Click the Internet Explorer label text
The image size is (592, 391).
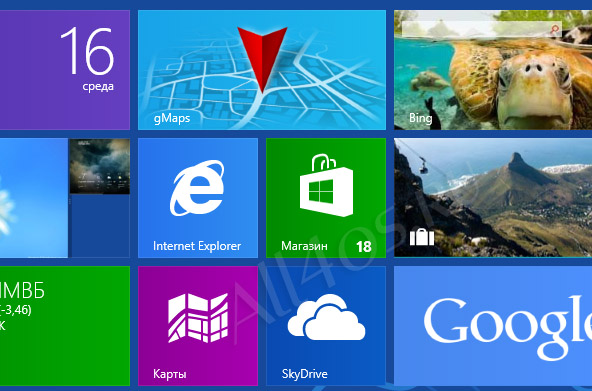(x=197, y=246)
